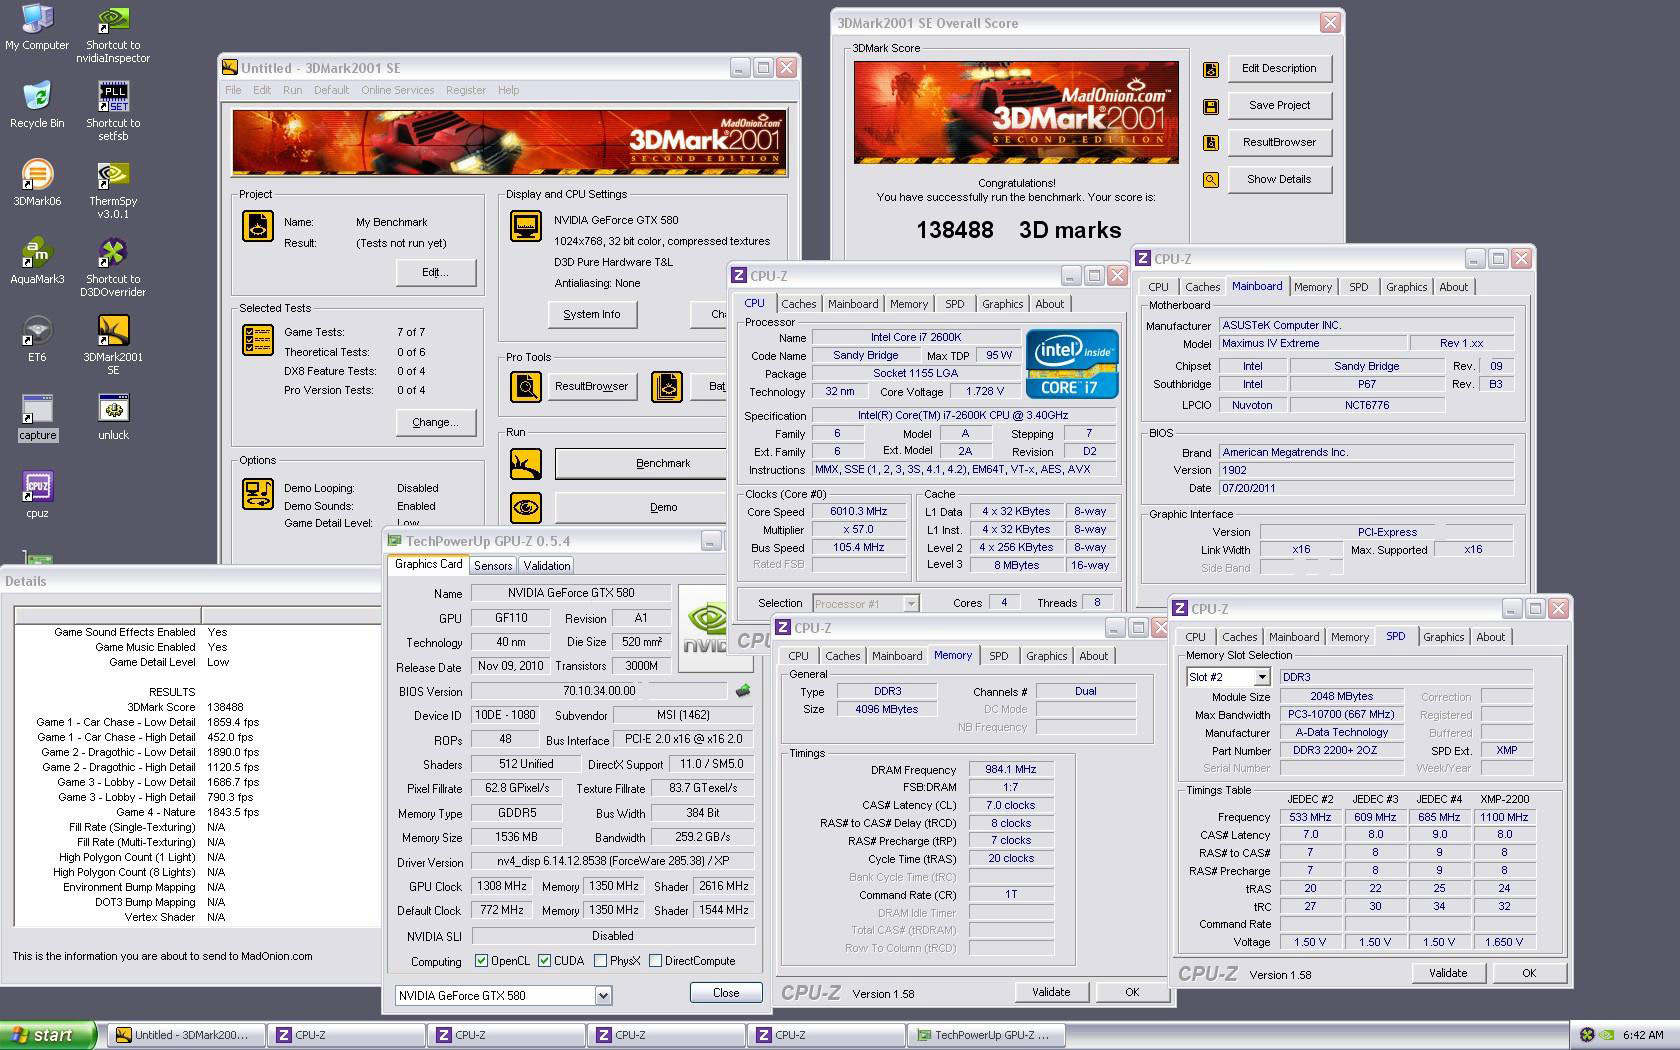The image size is (1680, 1050).
Task: Toggle the PhysX checkbox in GPU-Z
Action: (600, 961)
